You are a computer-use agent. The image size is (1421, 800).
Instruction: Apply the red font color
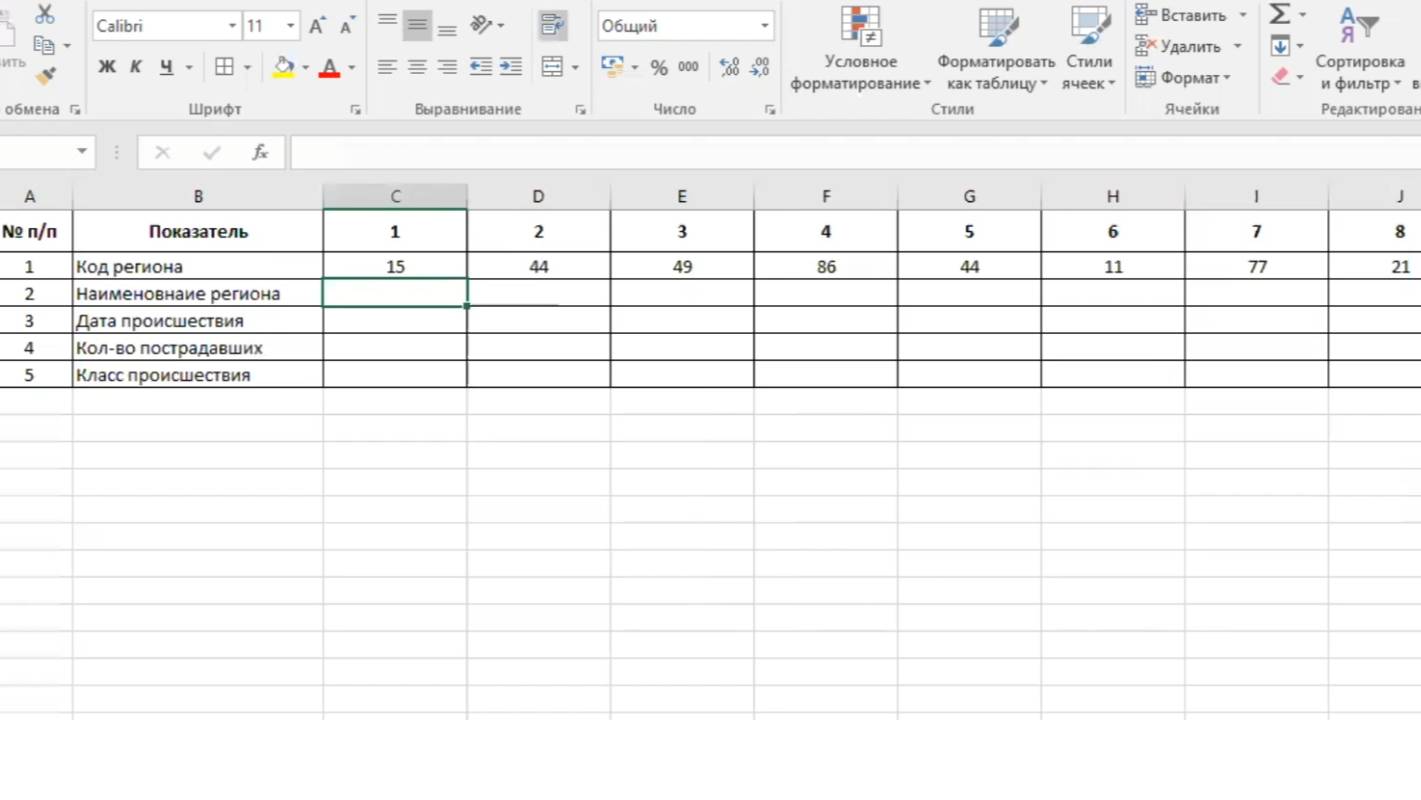pyautogui.click(x=329, y=67)
